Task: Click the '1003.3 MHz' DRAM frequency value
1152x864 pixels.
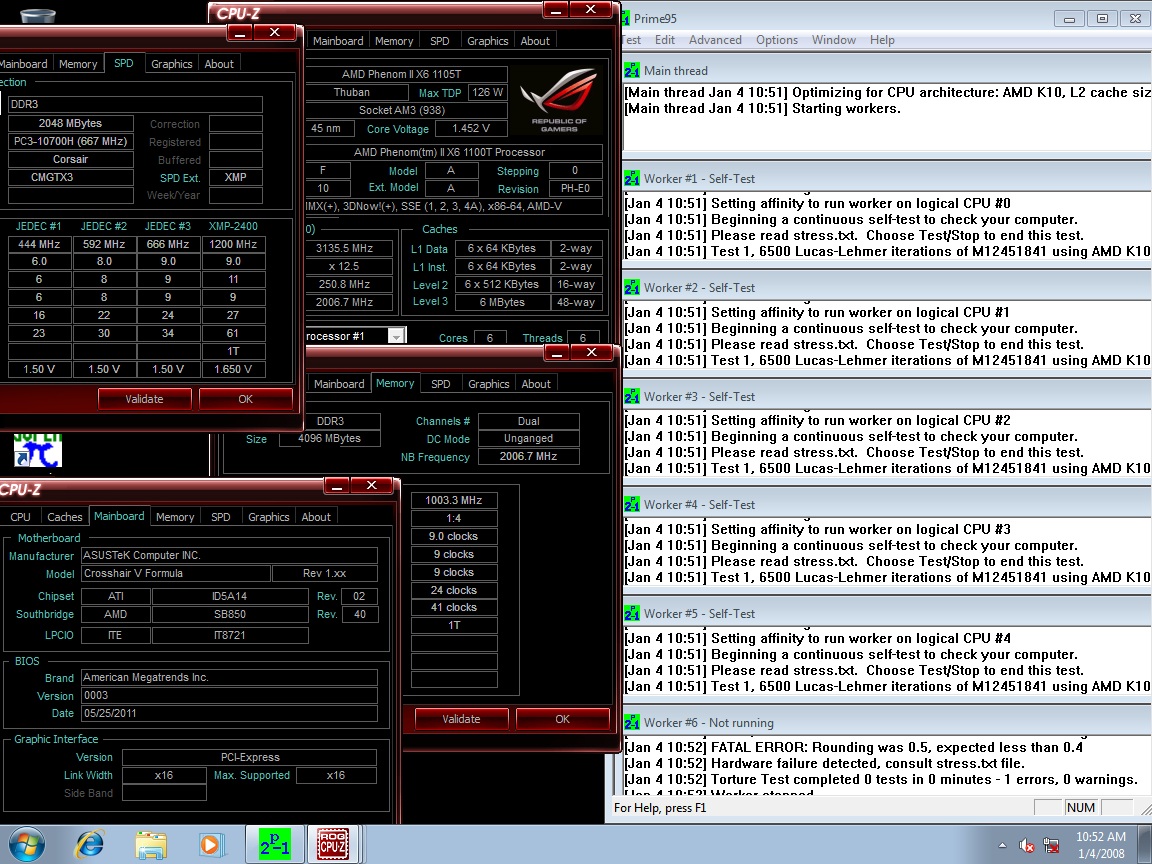Action: coord(454,500)
